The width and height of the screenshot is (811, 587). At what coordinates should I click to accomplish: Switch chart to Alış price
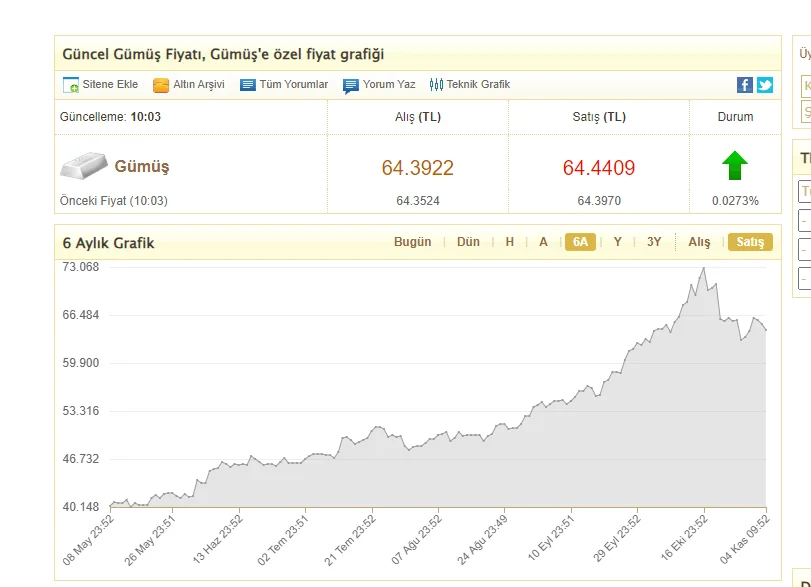pyautogui.click(x=699, y=242)
